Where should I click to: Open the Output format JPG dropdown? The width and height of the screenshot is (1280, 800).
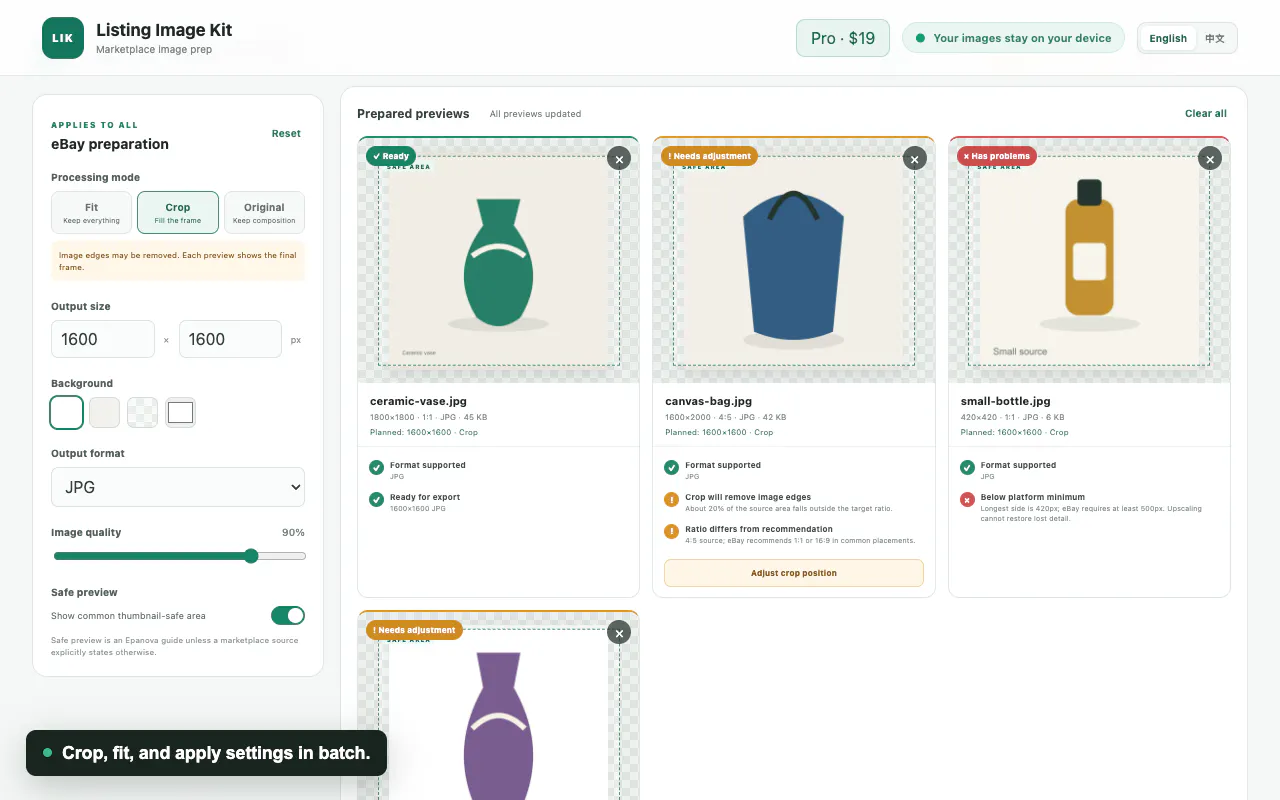point(178,487)
